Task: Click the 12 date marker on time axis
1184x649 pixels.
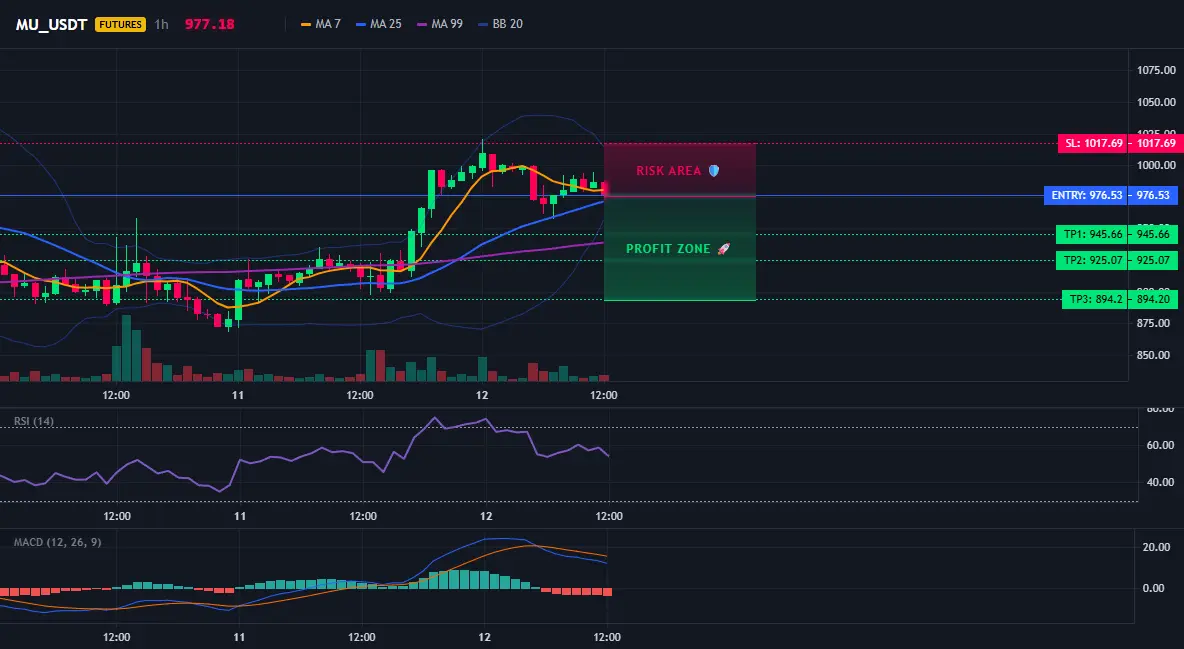Action: 483,395
